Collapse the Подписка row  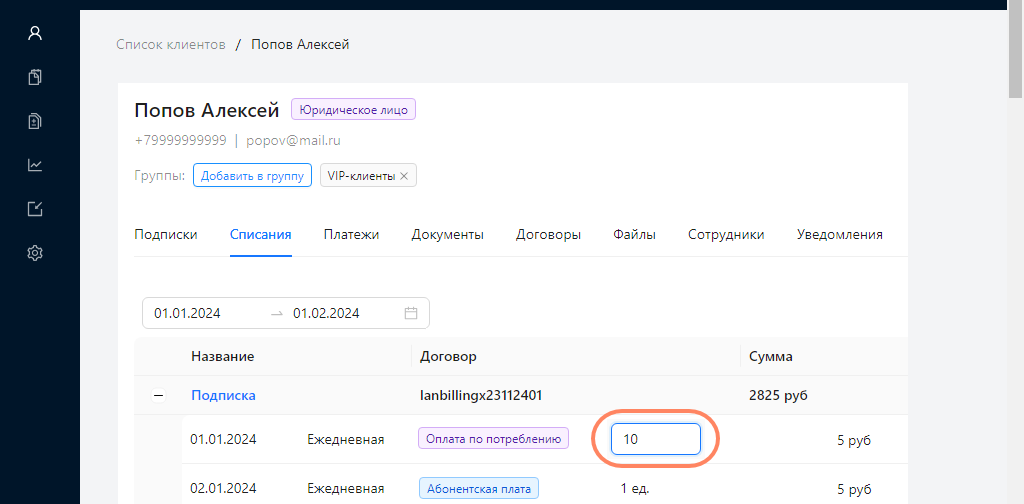158,396
